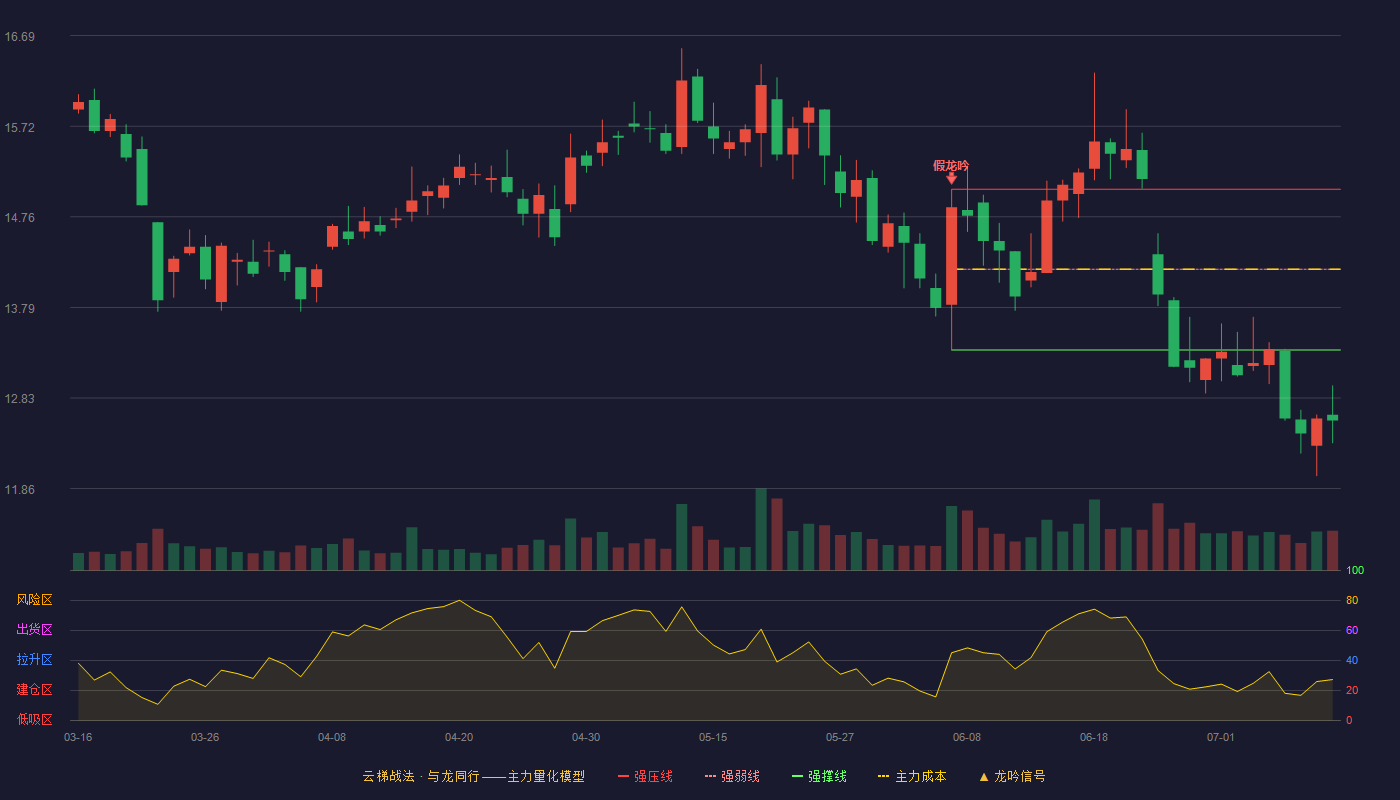This screenshot has height=800, width=1400.
Task: Toggle the 强撑线 legend entry
Action: pyautogui.click(x=819, y=776)
